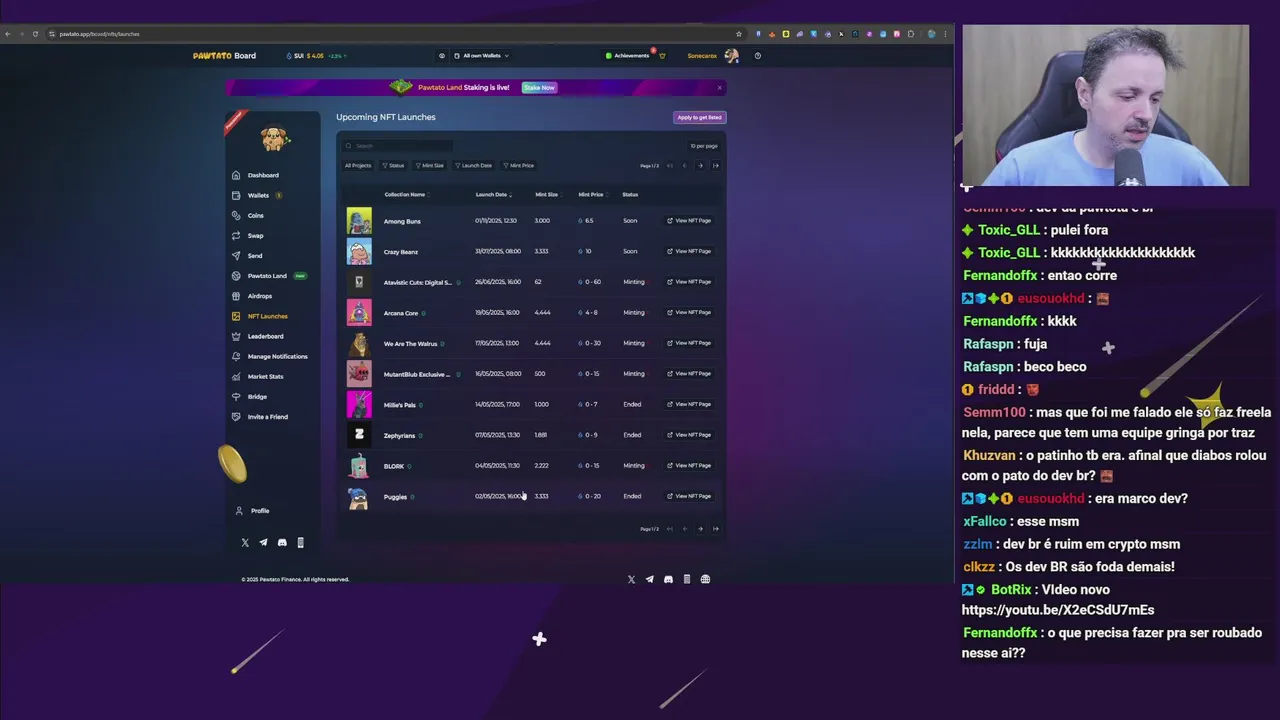Viewport: 1280px width, 720px height.
Task: Open the Mint Size filter dropdown
Action: tap(429, 166)
